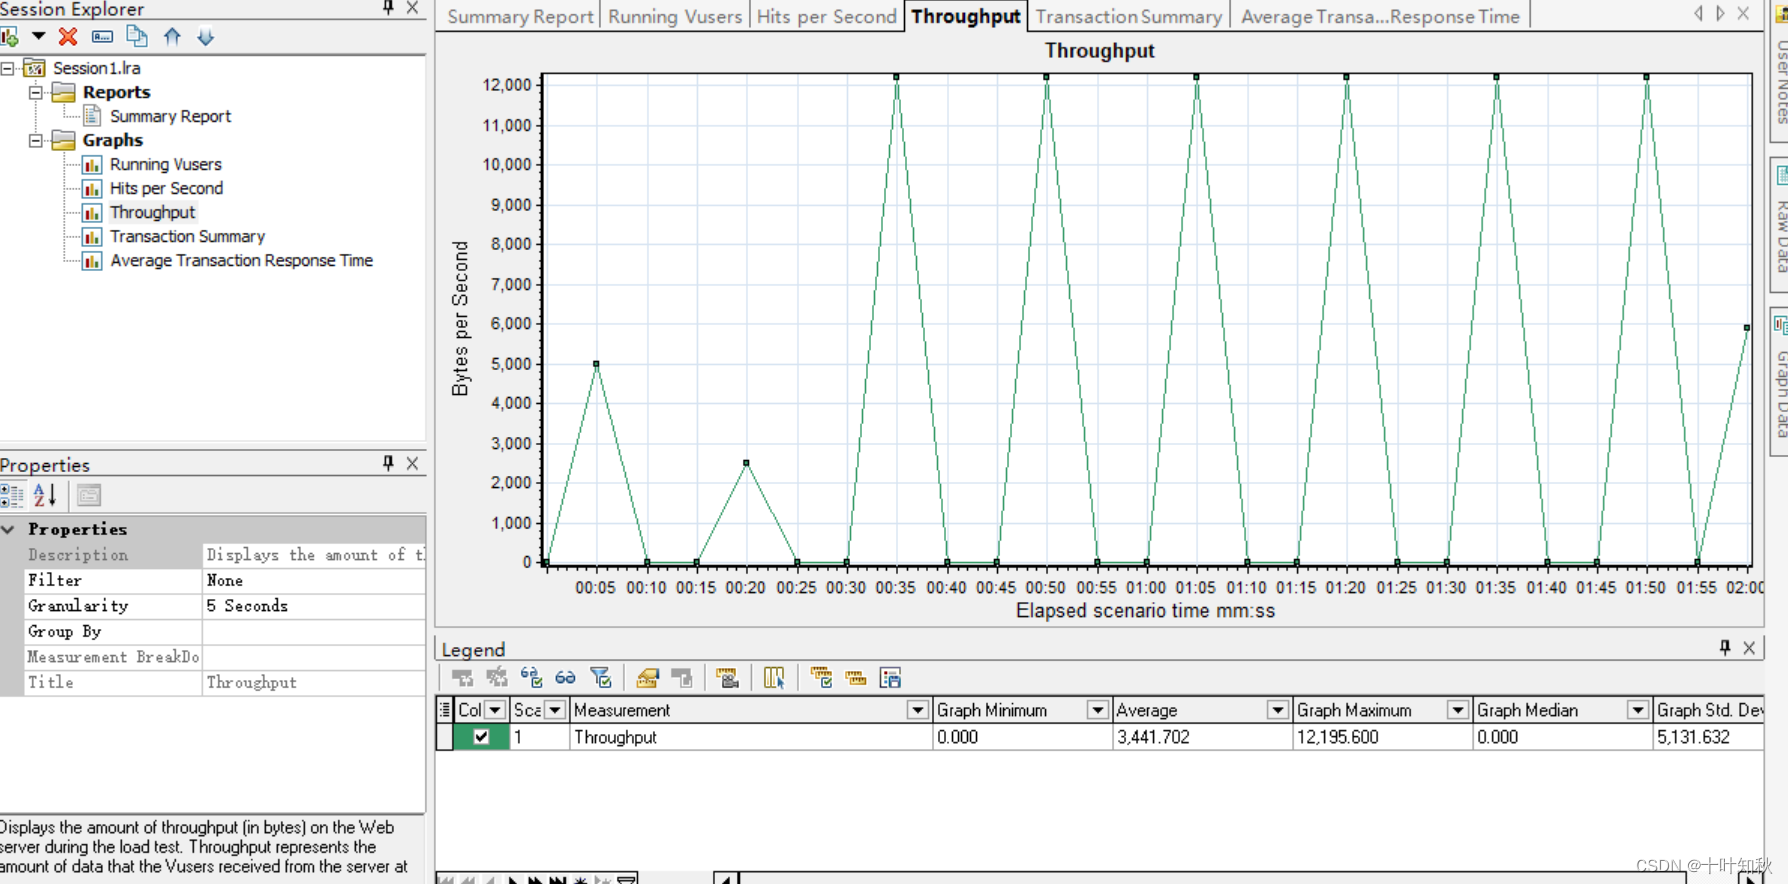Select the Throughput tab

(x=966, y=16)
